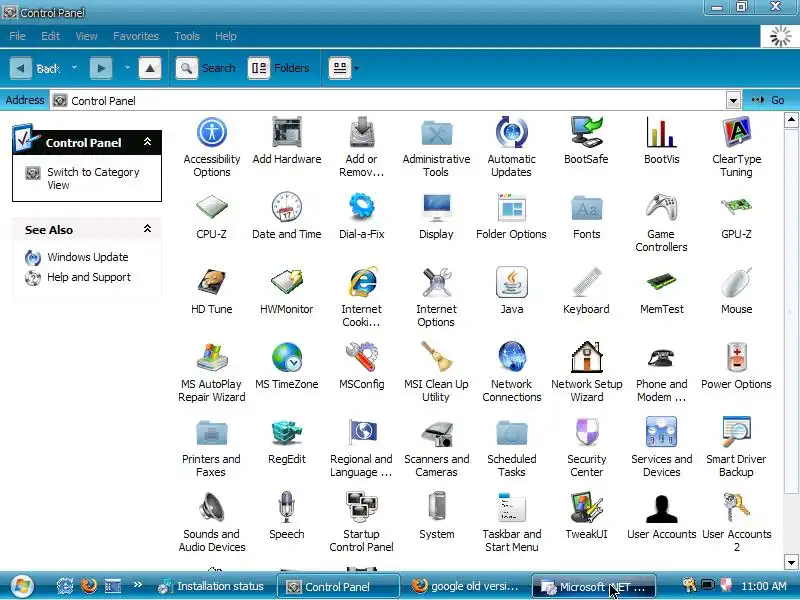Click the Go button
The image size is (800, 600).
pos(768,101)
